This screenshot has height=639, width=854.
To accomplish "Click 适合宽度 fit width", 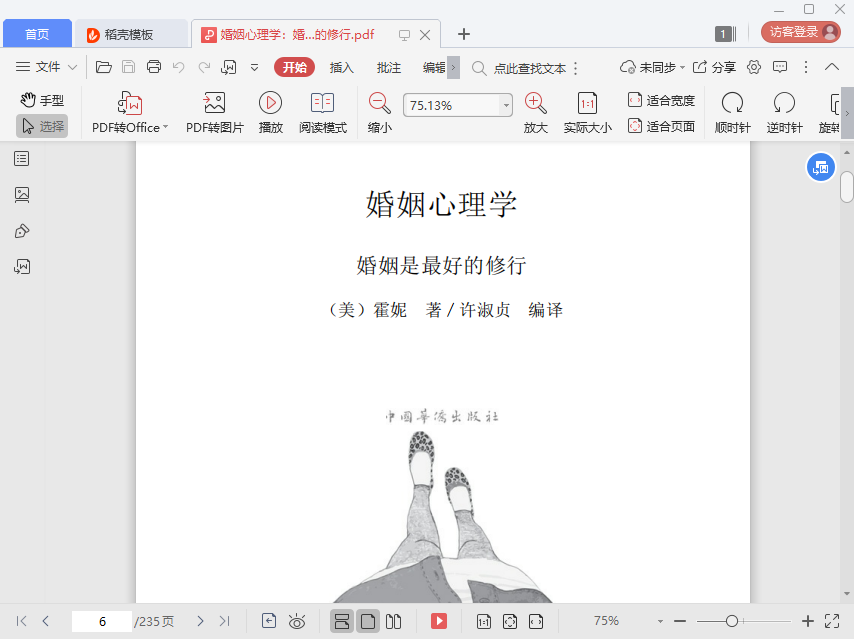I will point(661,100).
